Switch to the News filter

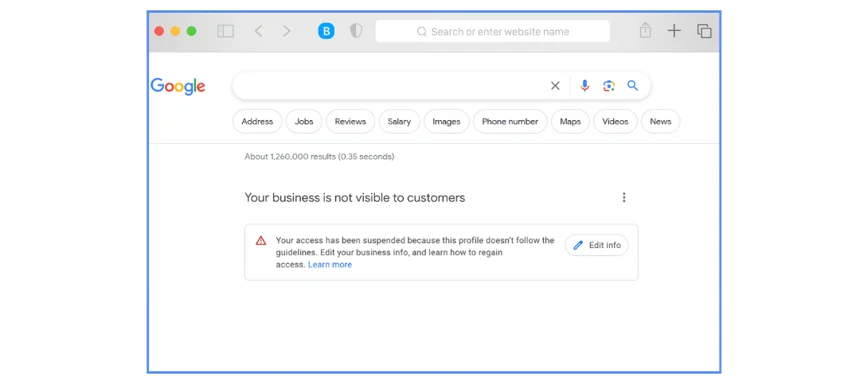(x=661, y=122)
